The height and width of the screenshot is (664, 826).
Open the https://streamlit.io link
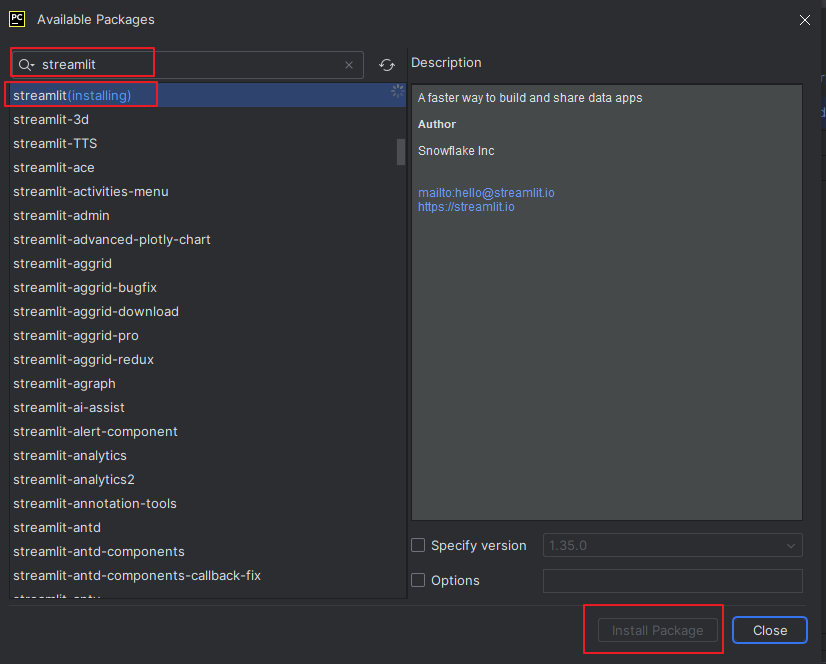[x=466, y=207]
